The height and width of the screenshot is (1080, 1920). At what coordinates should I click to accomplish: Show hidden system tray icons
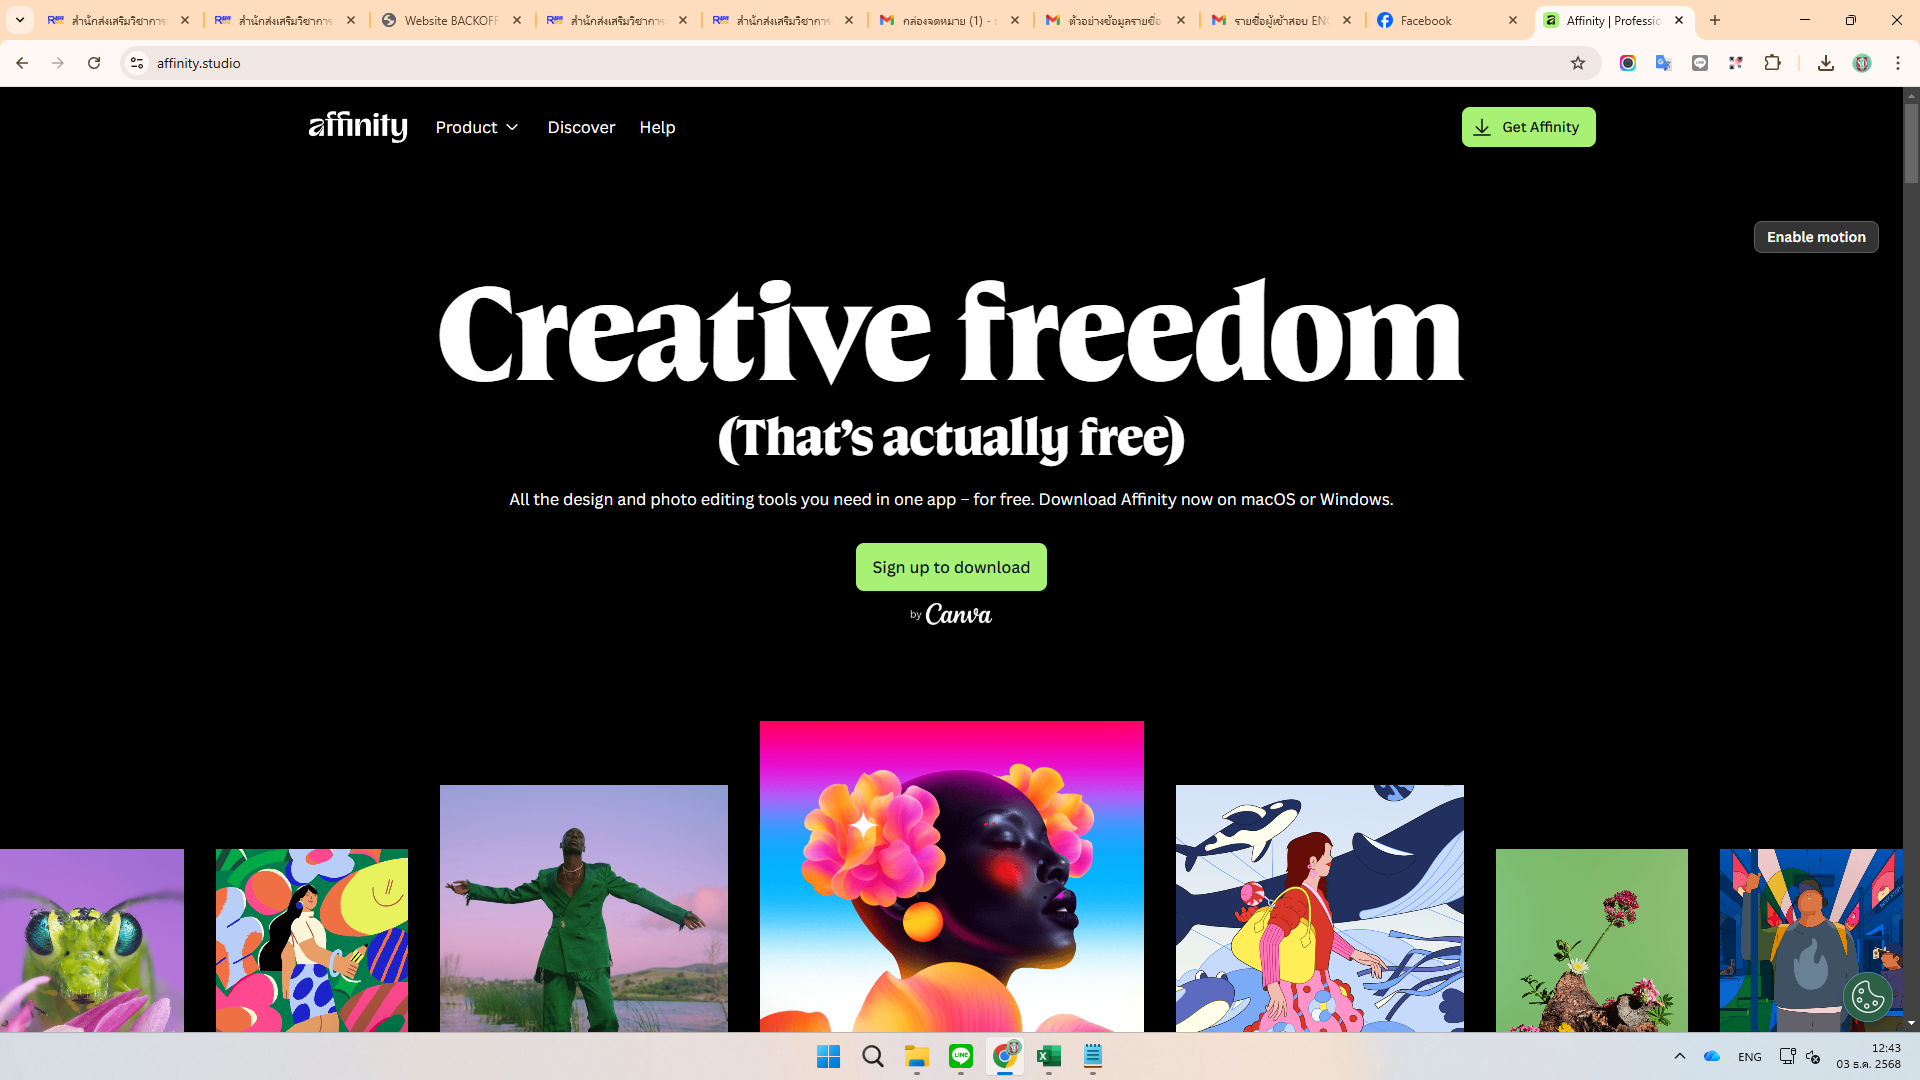click(1680, 1056)
